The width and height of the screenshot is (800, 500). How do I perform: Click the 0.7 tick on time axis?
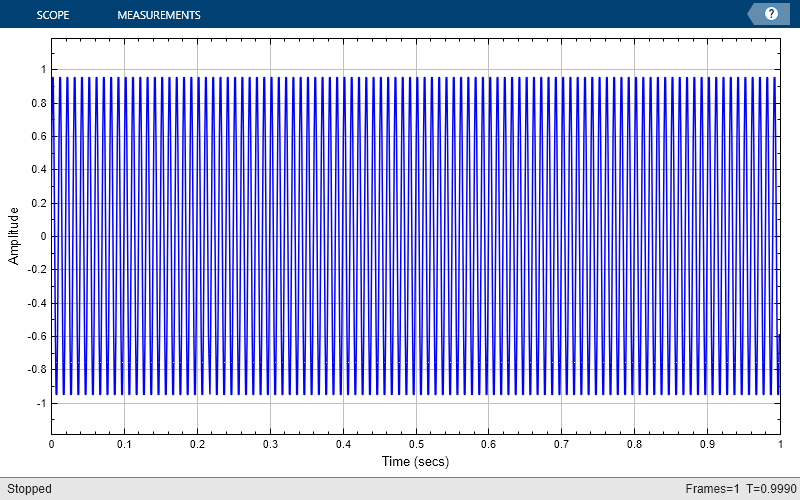(561, 444)
